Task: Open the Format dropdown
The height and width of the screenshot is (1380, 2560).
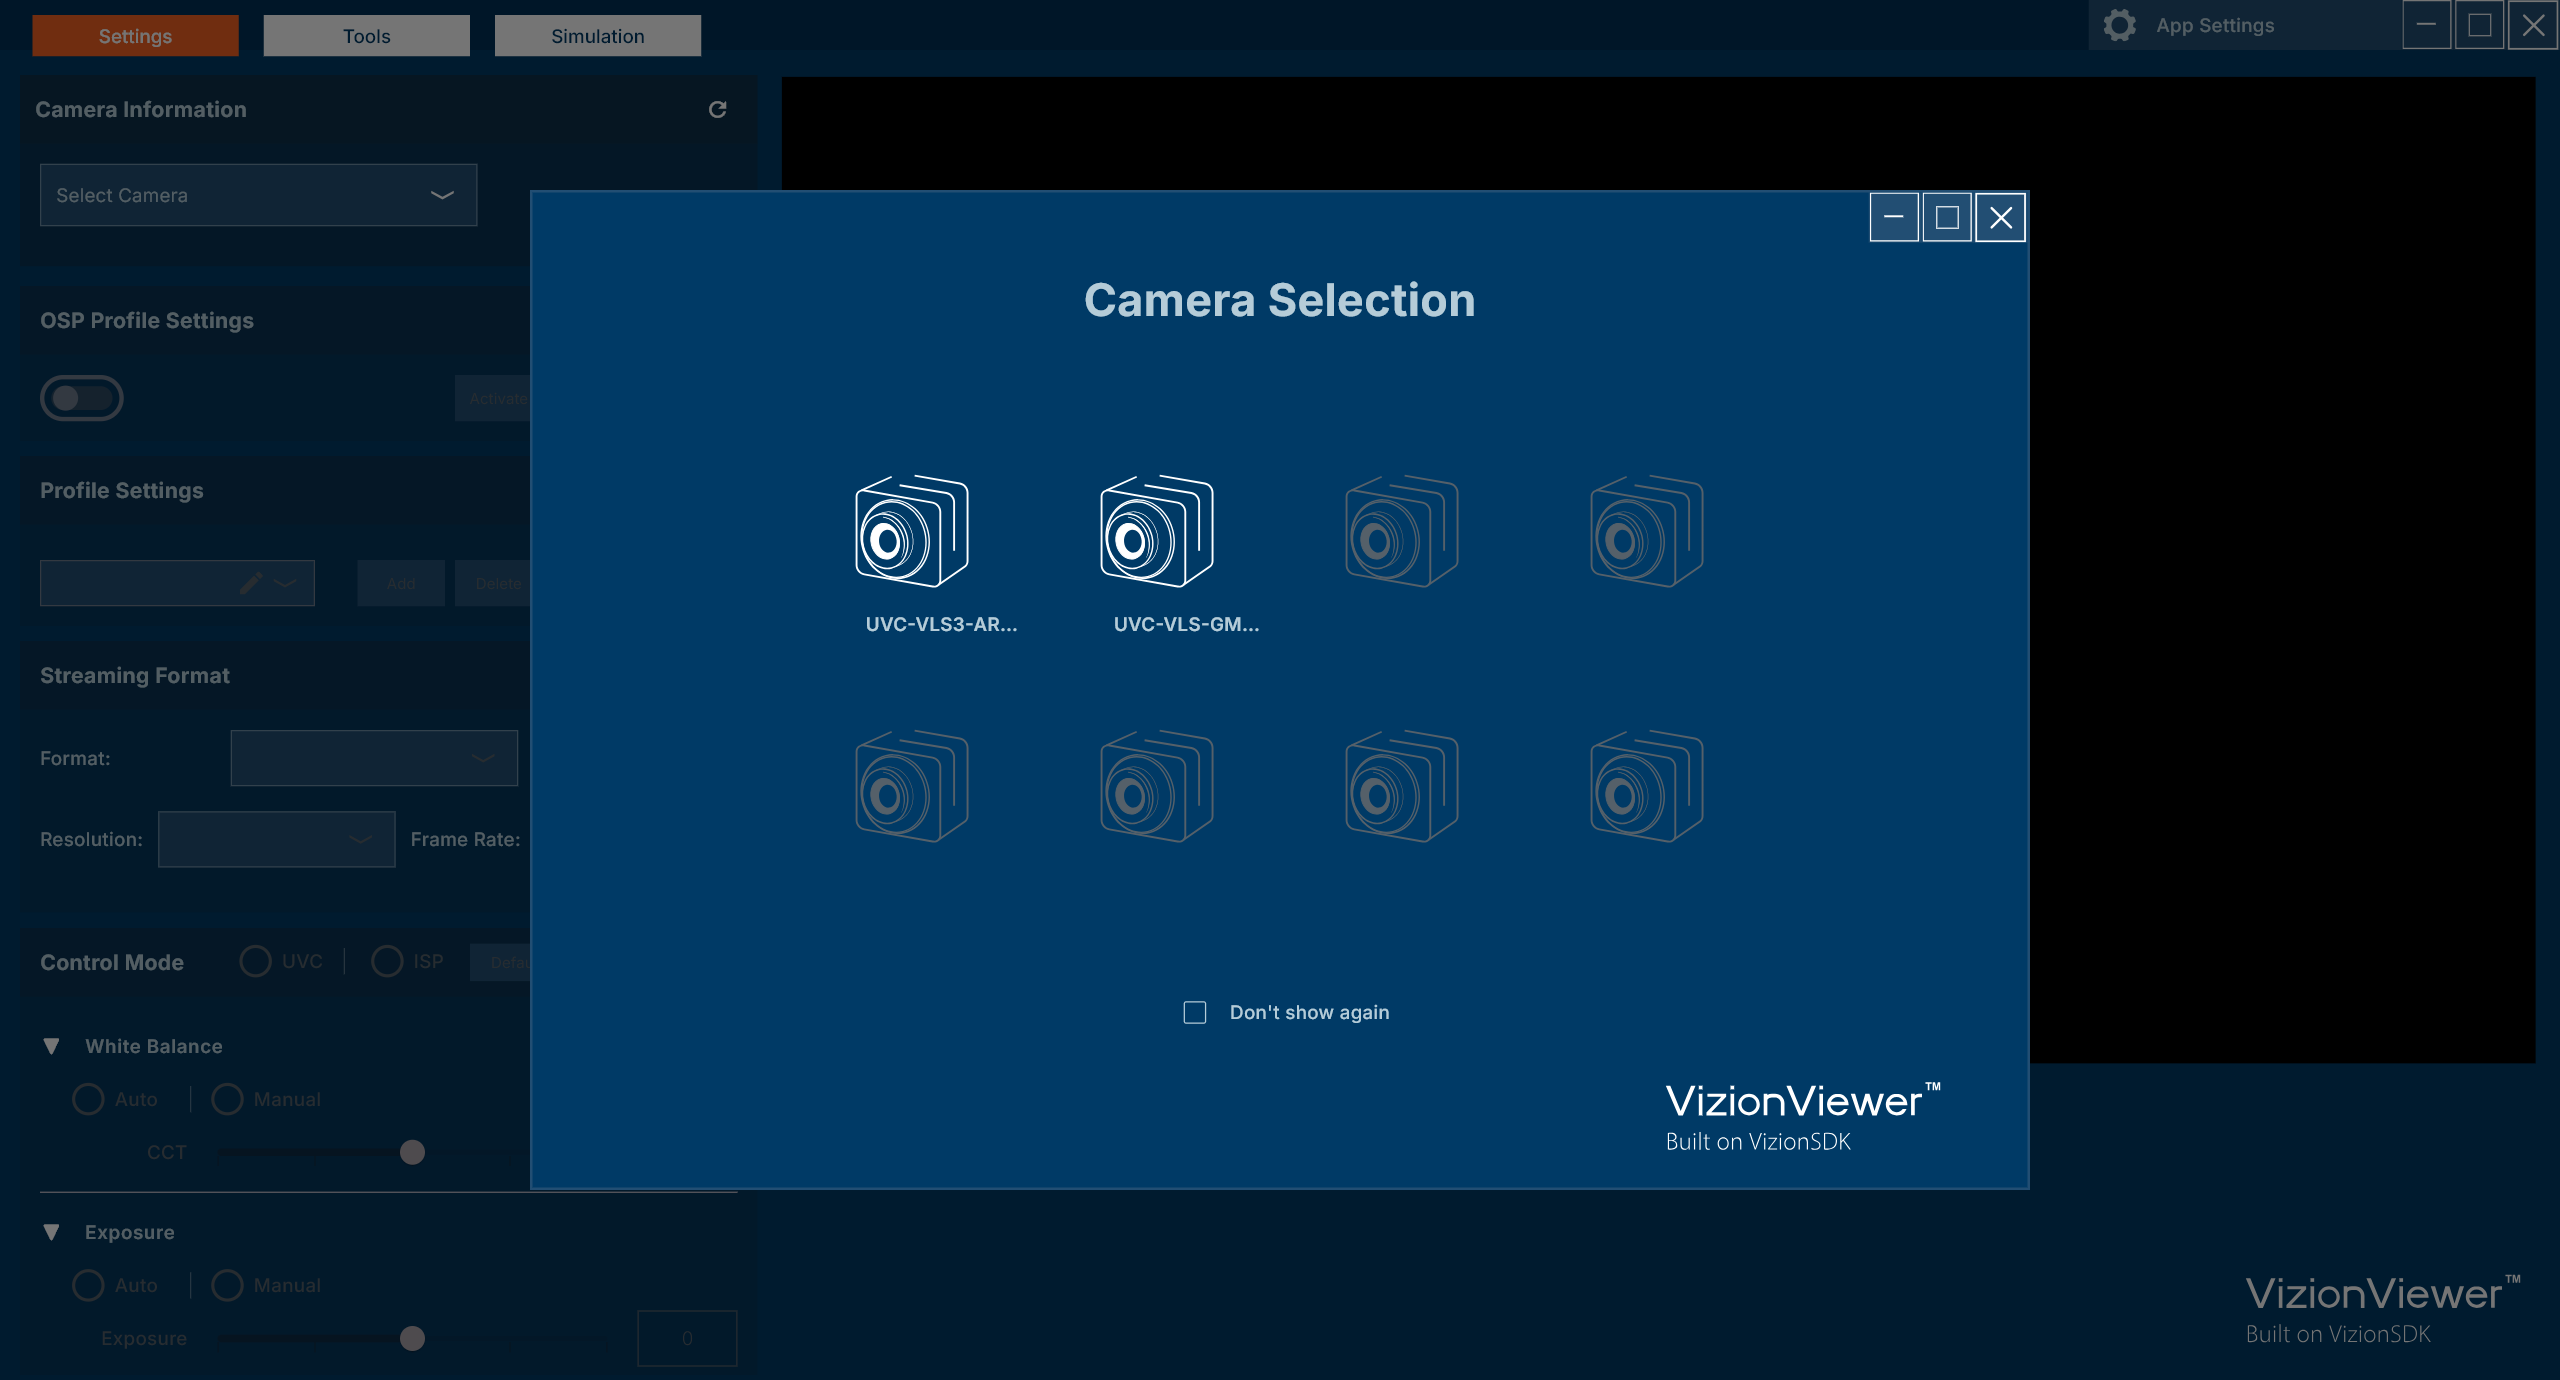Action: [374, 757]
